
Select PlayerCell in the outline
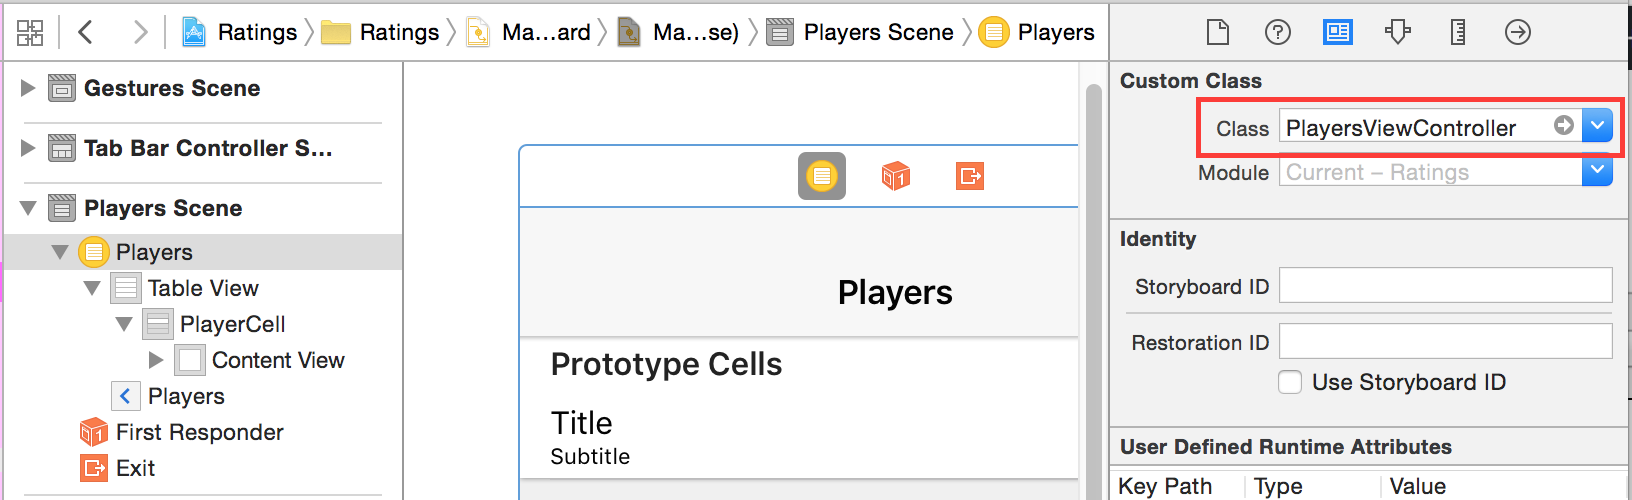point(232,324)
